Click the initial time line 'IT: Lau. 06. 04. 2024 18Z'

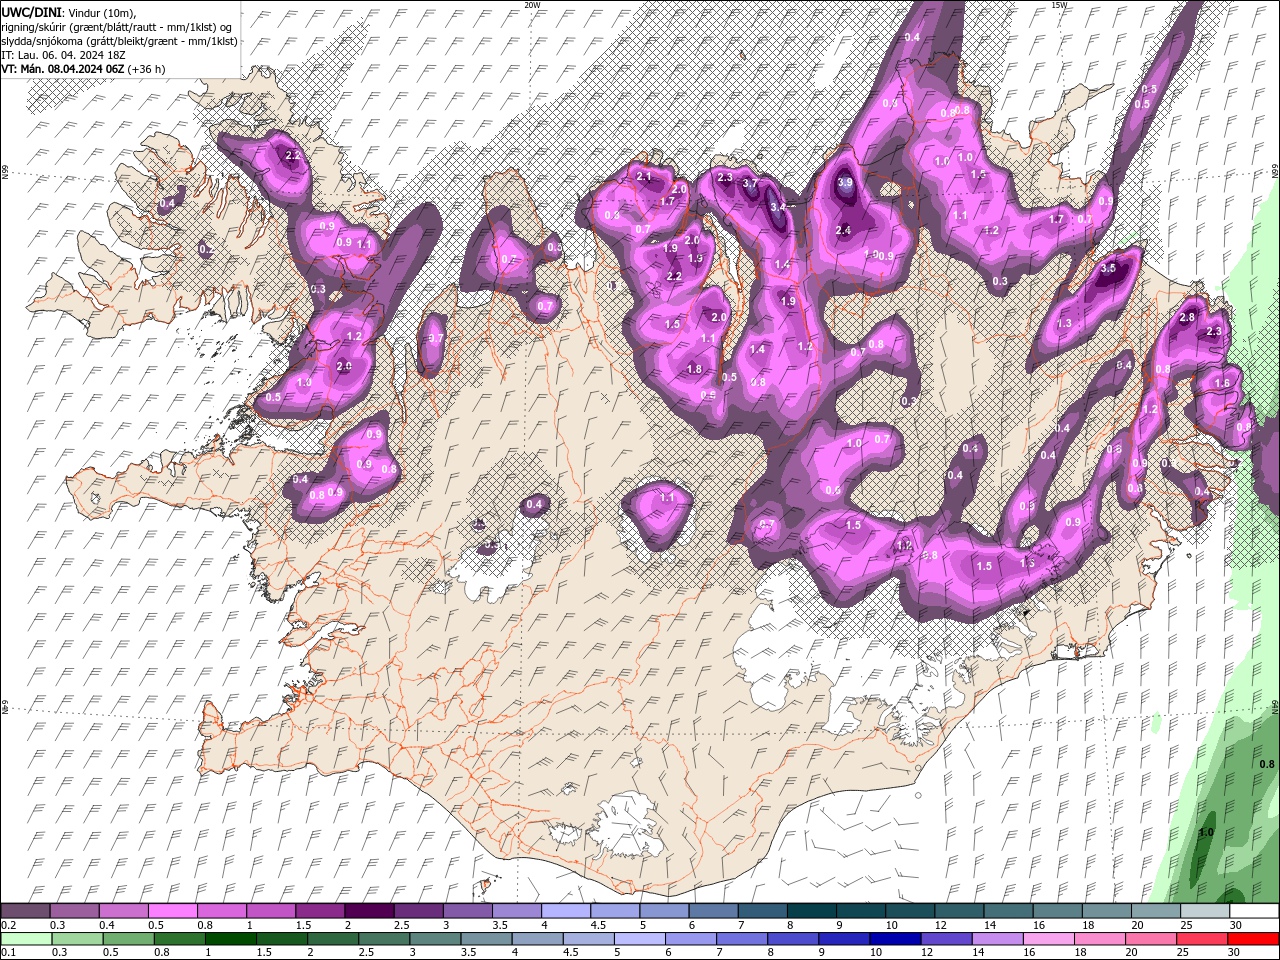tap(63, 55)
